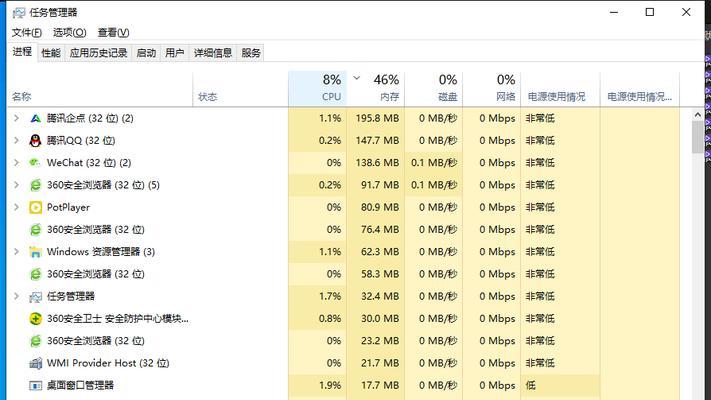Click the 腾讯QQ penguin icon
This screenshot has height=400, width=711.
[x=35, y=141]
